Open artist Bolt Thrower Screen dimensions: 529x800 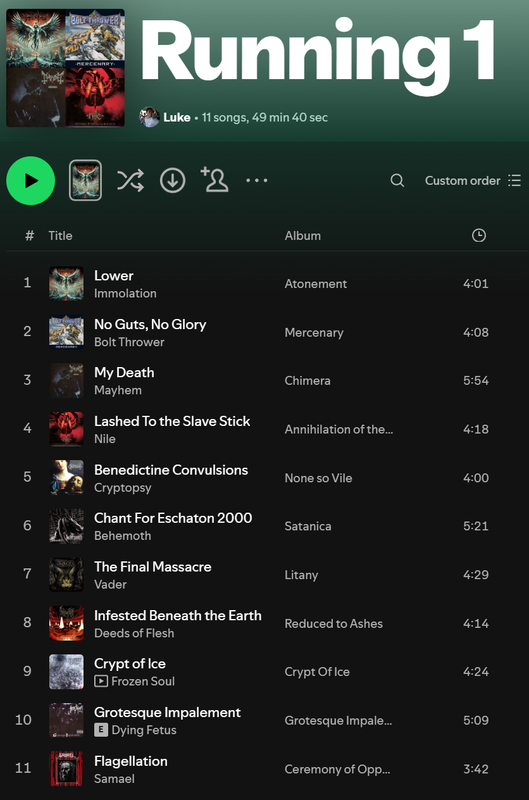[x=129, y=342]
